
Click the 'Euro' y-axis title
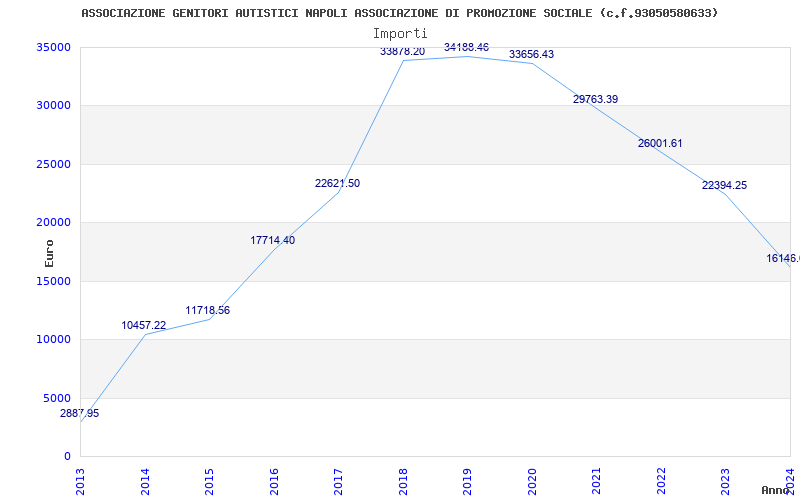point(49,254)
